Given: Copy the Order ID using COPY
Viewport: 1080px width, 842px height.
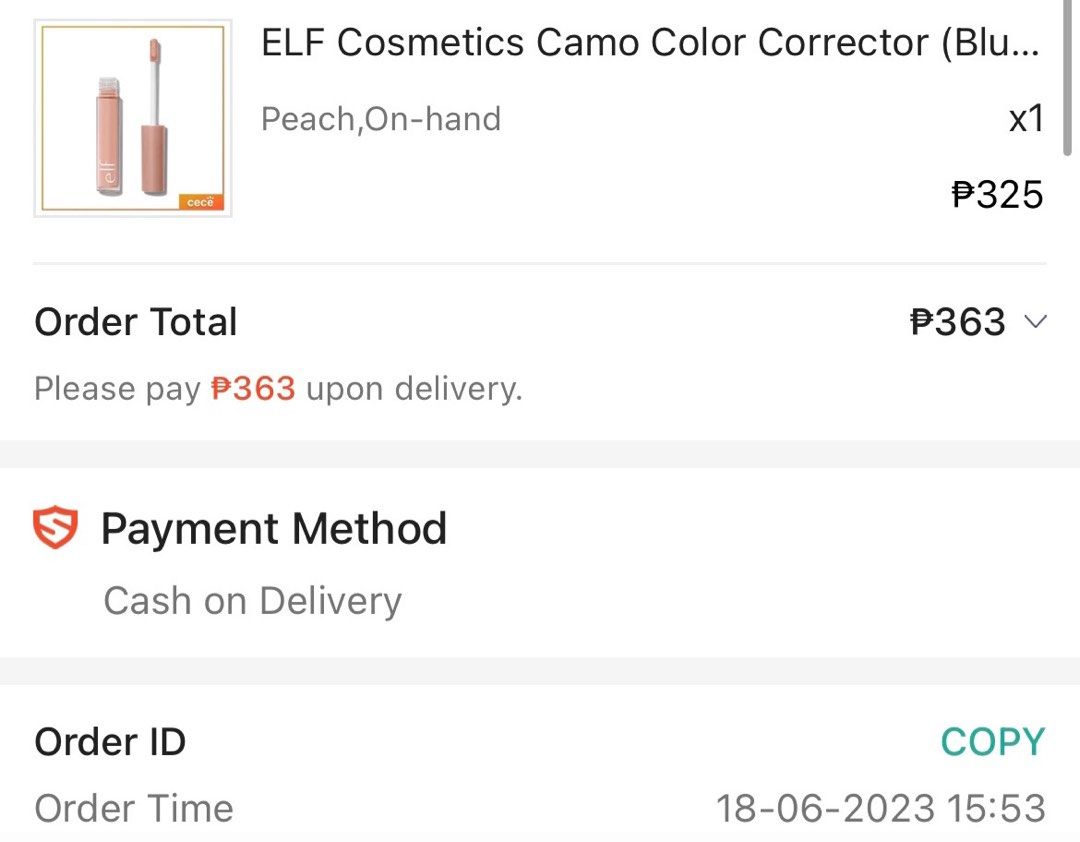Looking at the screenshot, I should pos(994,741).
